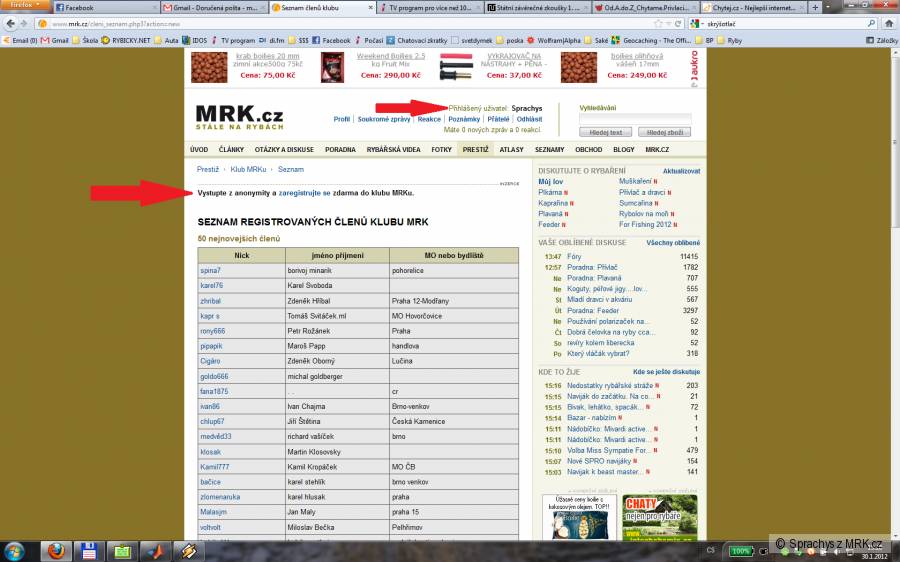900x562 pixels.
Task: Open the Profil link
Action: [342, 119]
